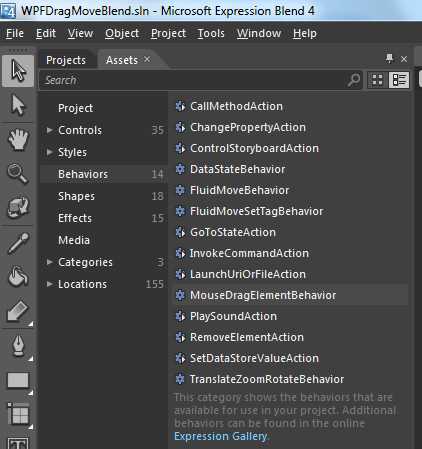Switch assets to grid mode view
Image resolution: width=422 pixels, height=449 pixels.
coord(377,80)
